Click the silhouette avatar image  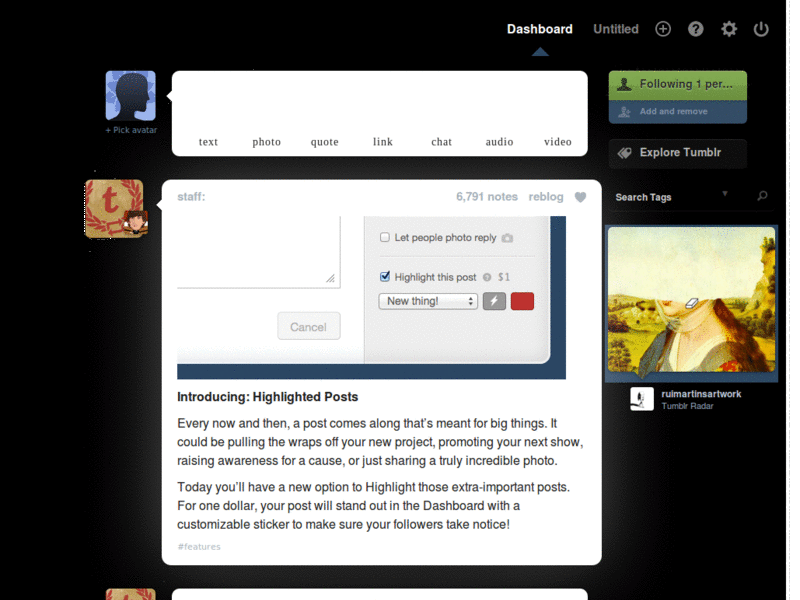tap(131, 95)
